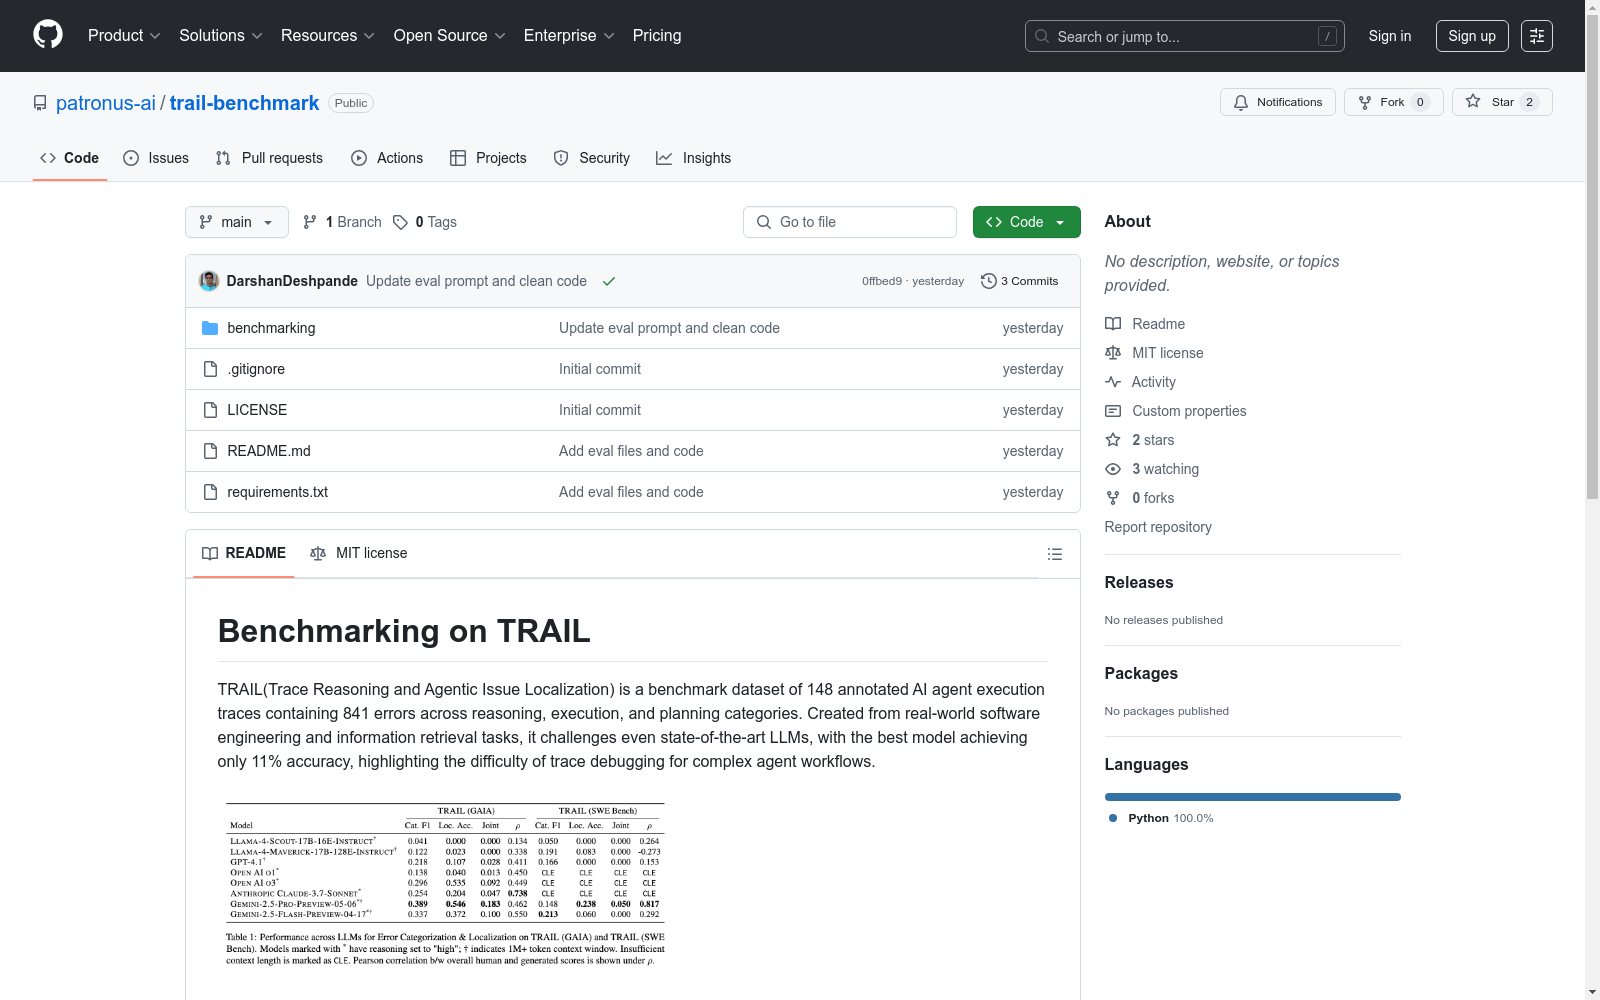Click the Sign up button
Image resolution: width=1600 pixels, height=1000 pixels.
pos(1472,36)
